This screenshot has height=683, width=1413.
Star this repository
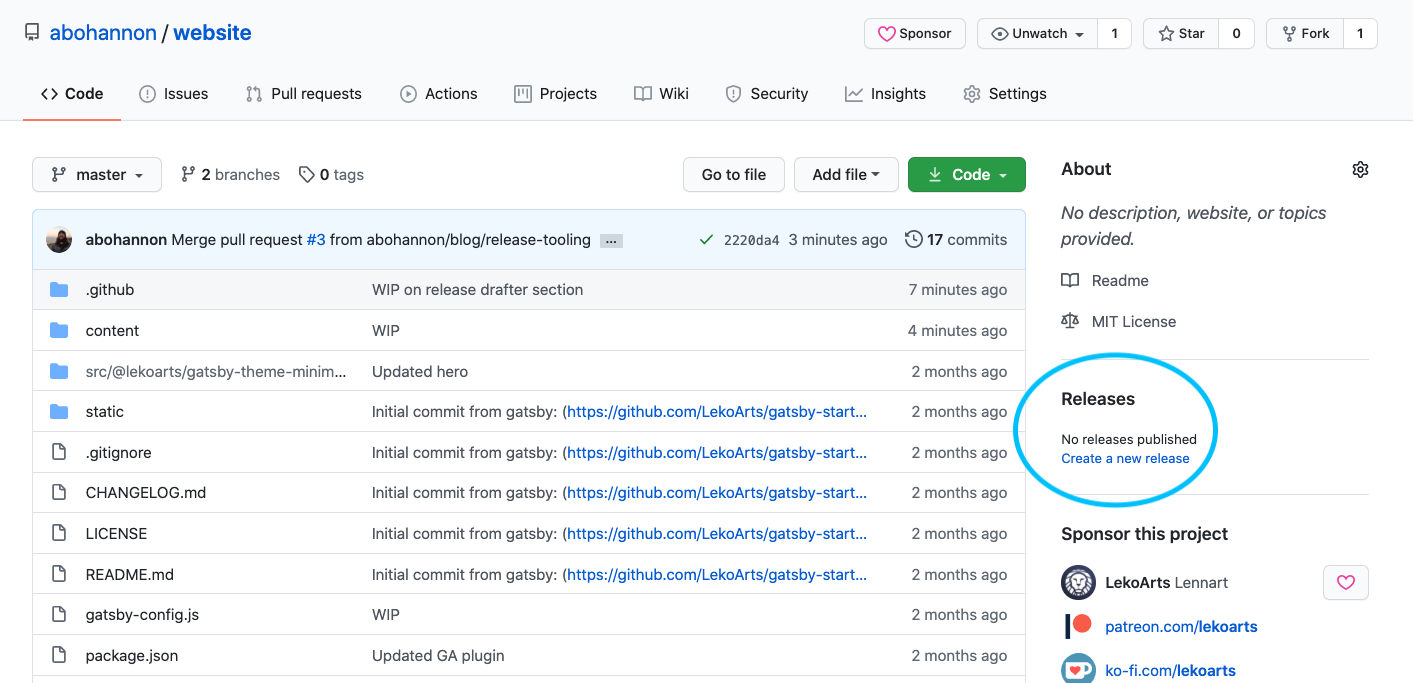[1181, 33]
